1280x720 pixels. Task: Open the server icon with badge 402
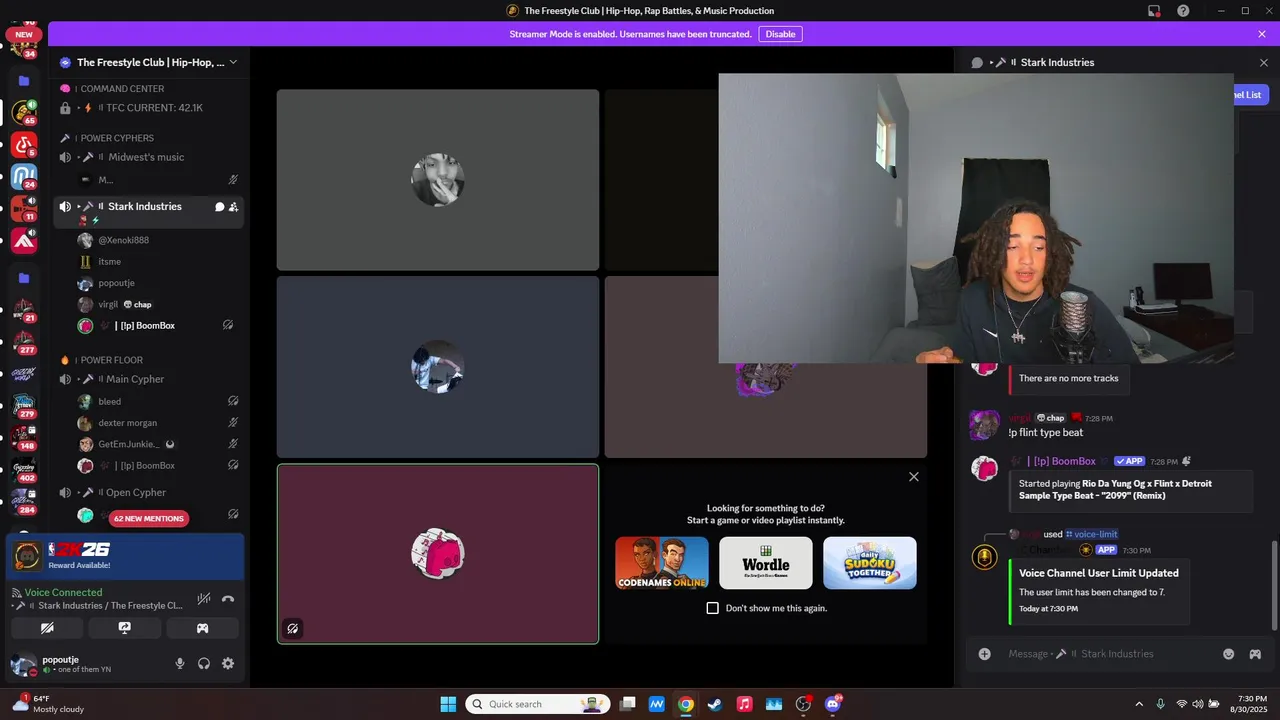tap(24, 469)
